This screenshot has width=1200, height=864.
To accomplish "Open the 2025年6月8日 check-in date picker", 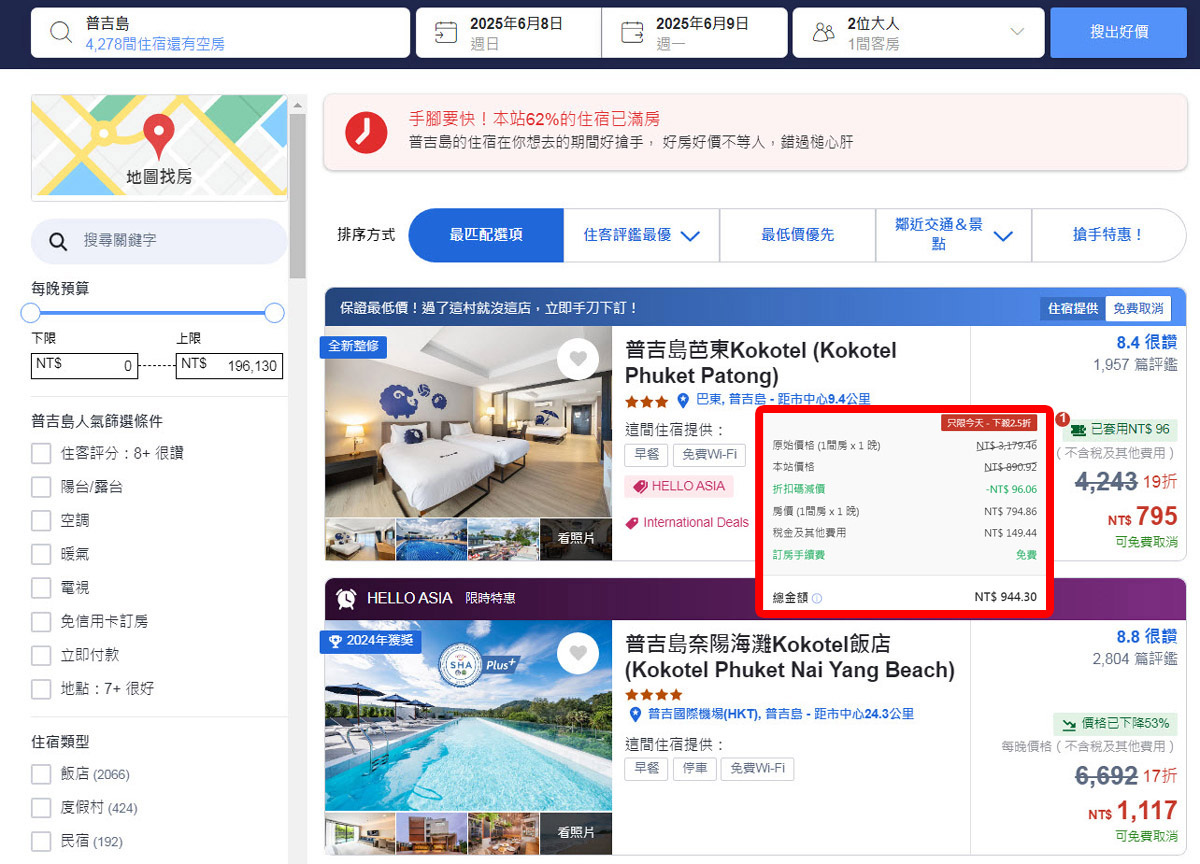I will tap(508, 33).
